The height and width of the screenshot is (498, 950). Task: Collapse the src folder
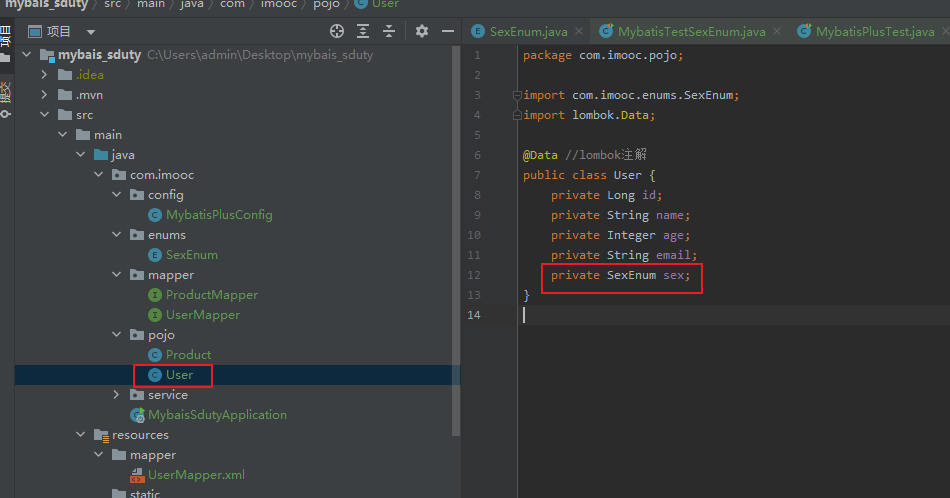[x=44, y=115]
